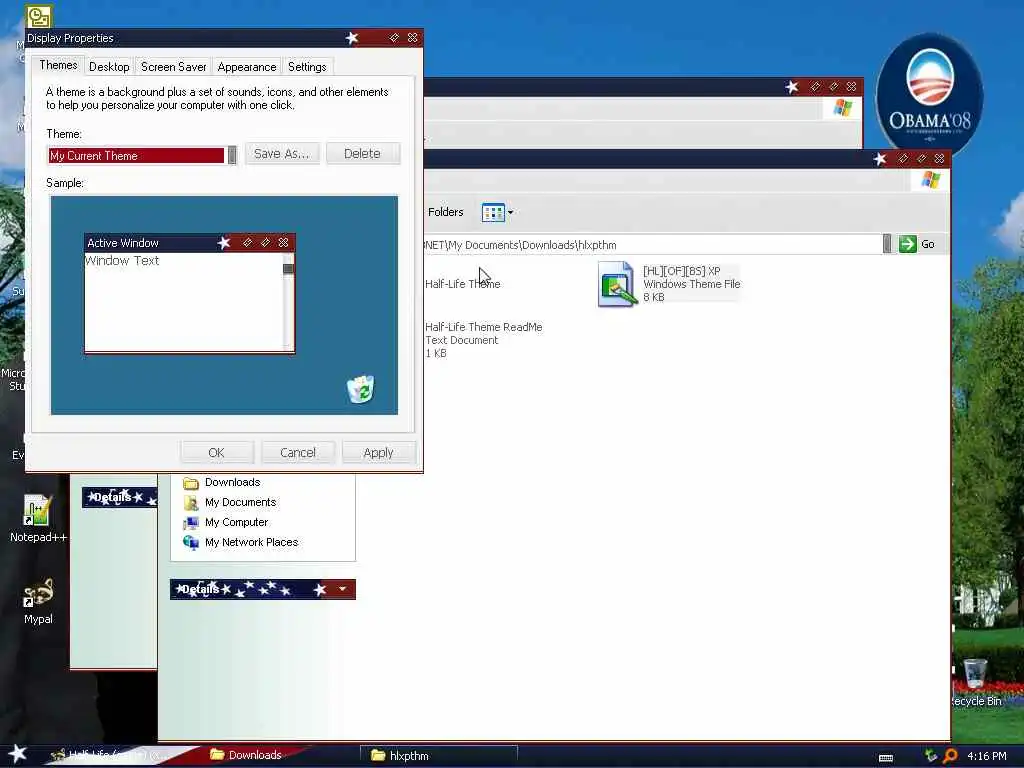Click the My Current Theme combo box
The image size is (1024, 768).
pos(142,155)
